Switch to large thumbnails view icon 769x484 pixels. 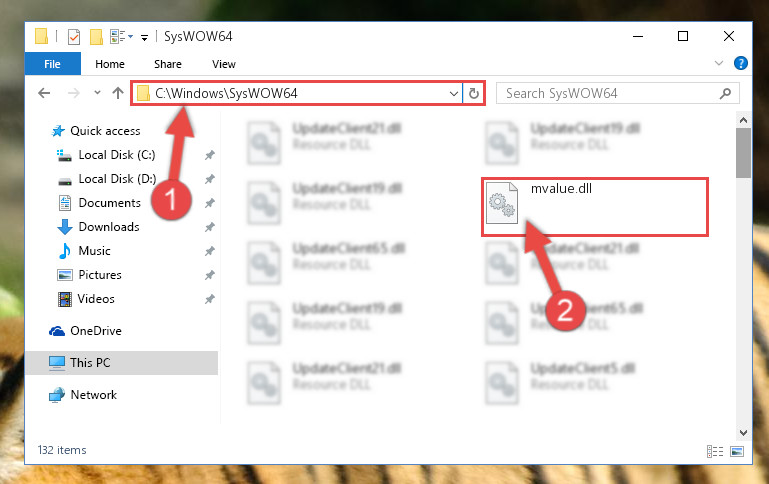click(737, 451)
